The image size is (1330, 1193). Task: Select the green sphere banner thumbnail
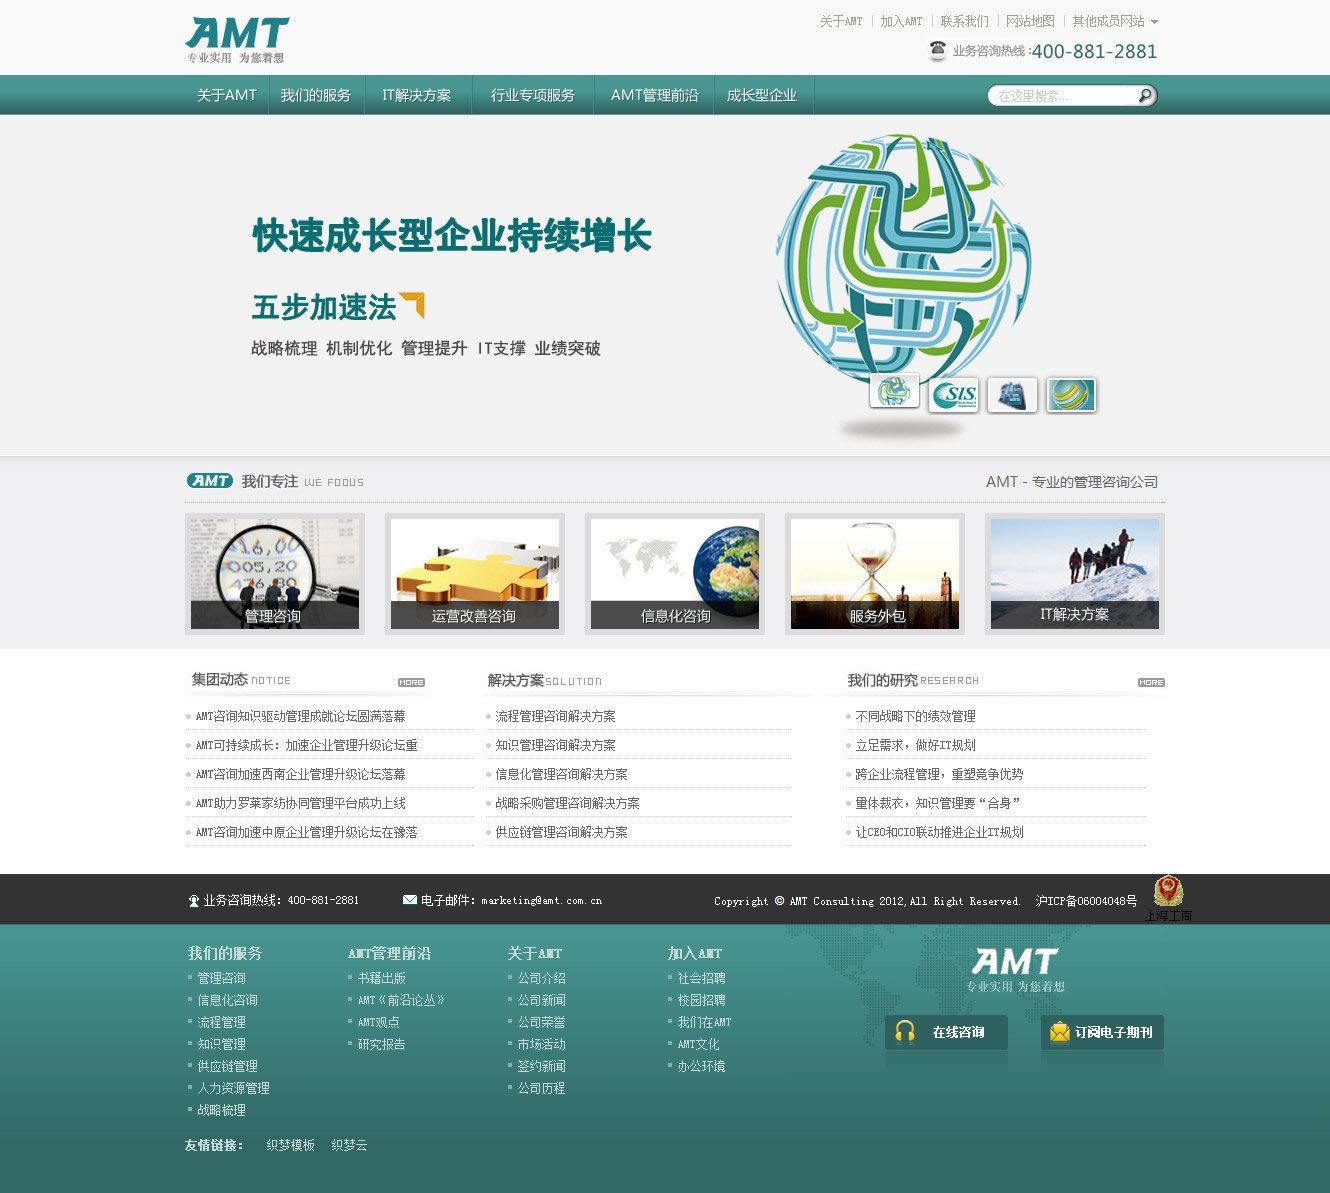(1071, 394)
